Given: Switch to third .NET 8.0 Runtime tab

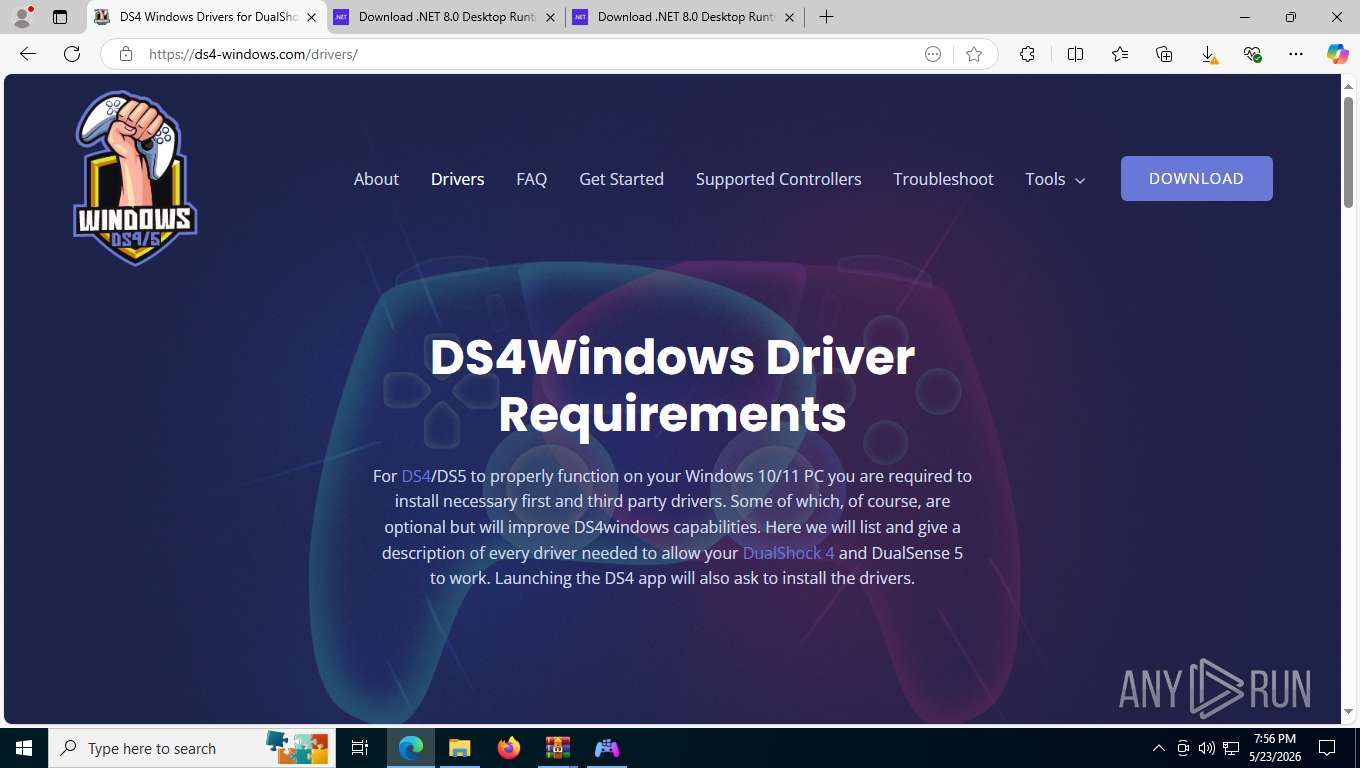Looking at the screenshot, I should click(685, 17).
